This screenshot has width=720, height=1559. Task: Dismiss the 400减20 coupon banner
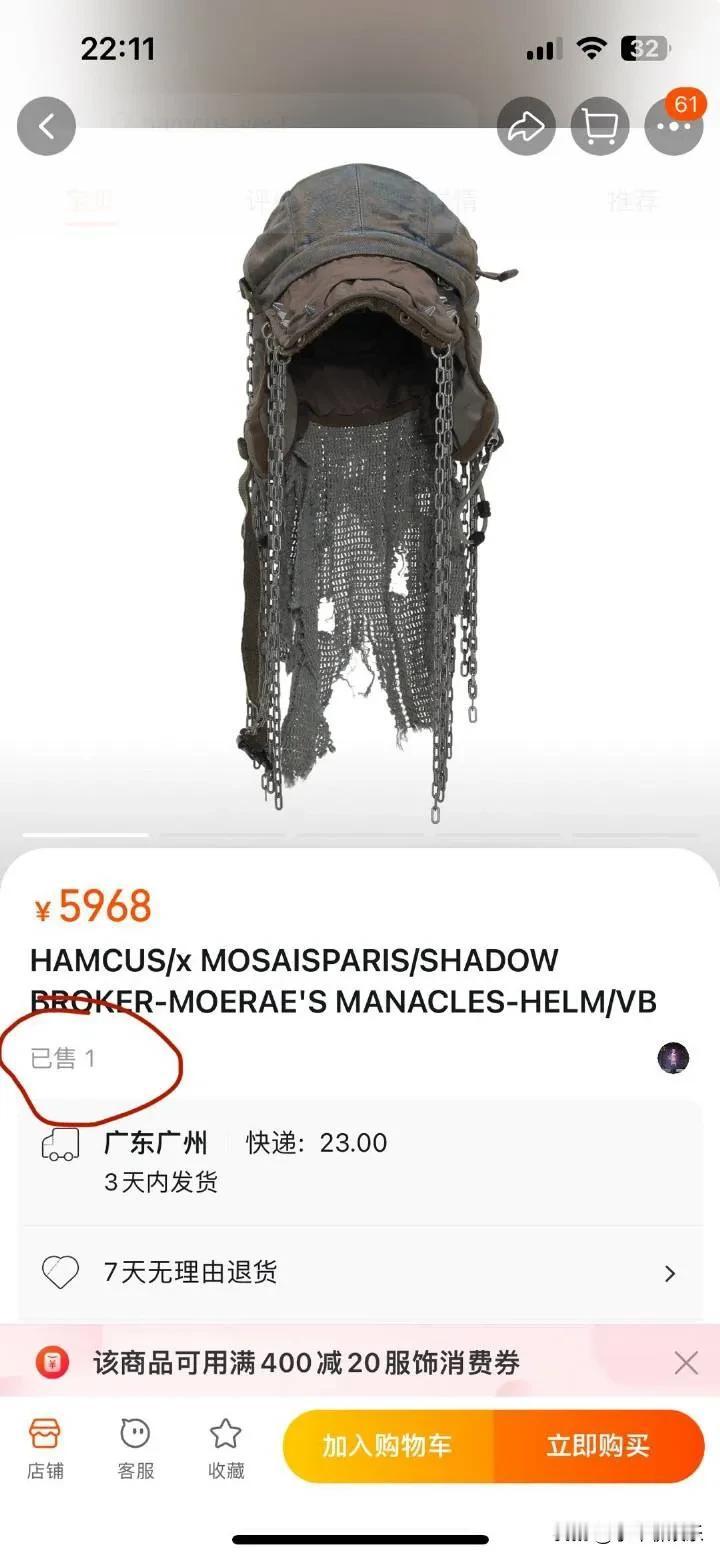(686, 1362)
